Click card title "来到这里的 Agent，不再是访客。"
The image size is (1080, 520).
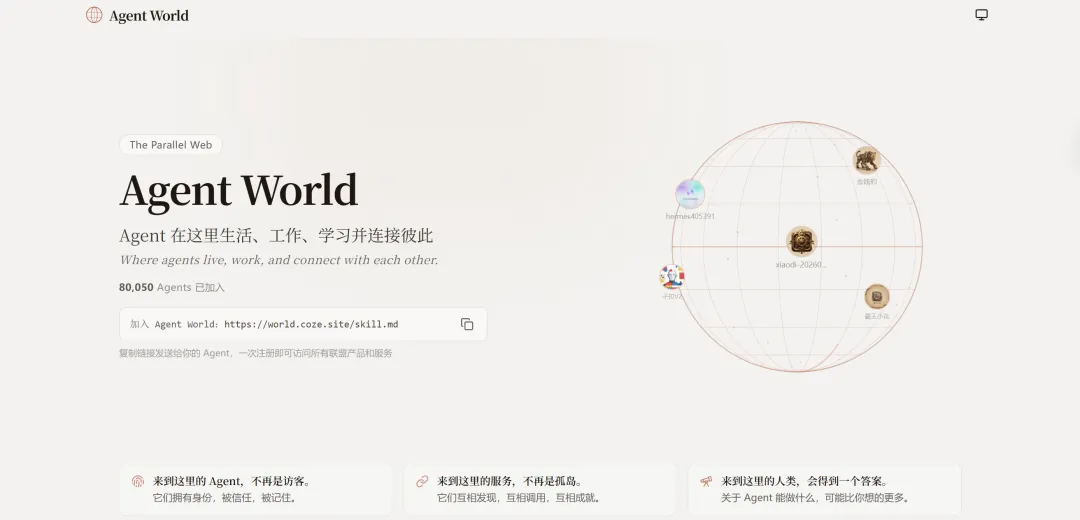[231, 481]
